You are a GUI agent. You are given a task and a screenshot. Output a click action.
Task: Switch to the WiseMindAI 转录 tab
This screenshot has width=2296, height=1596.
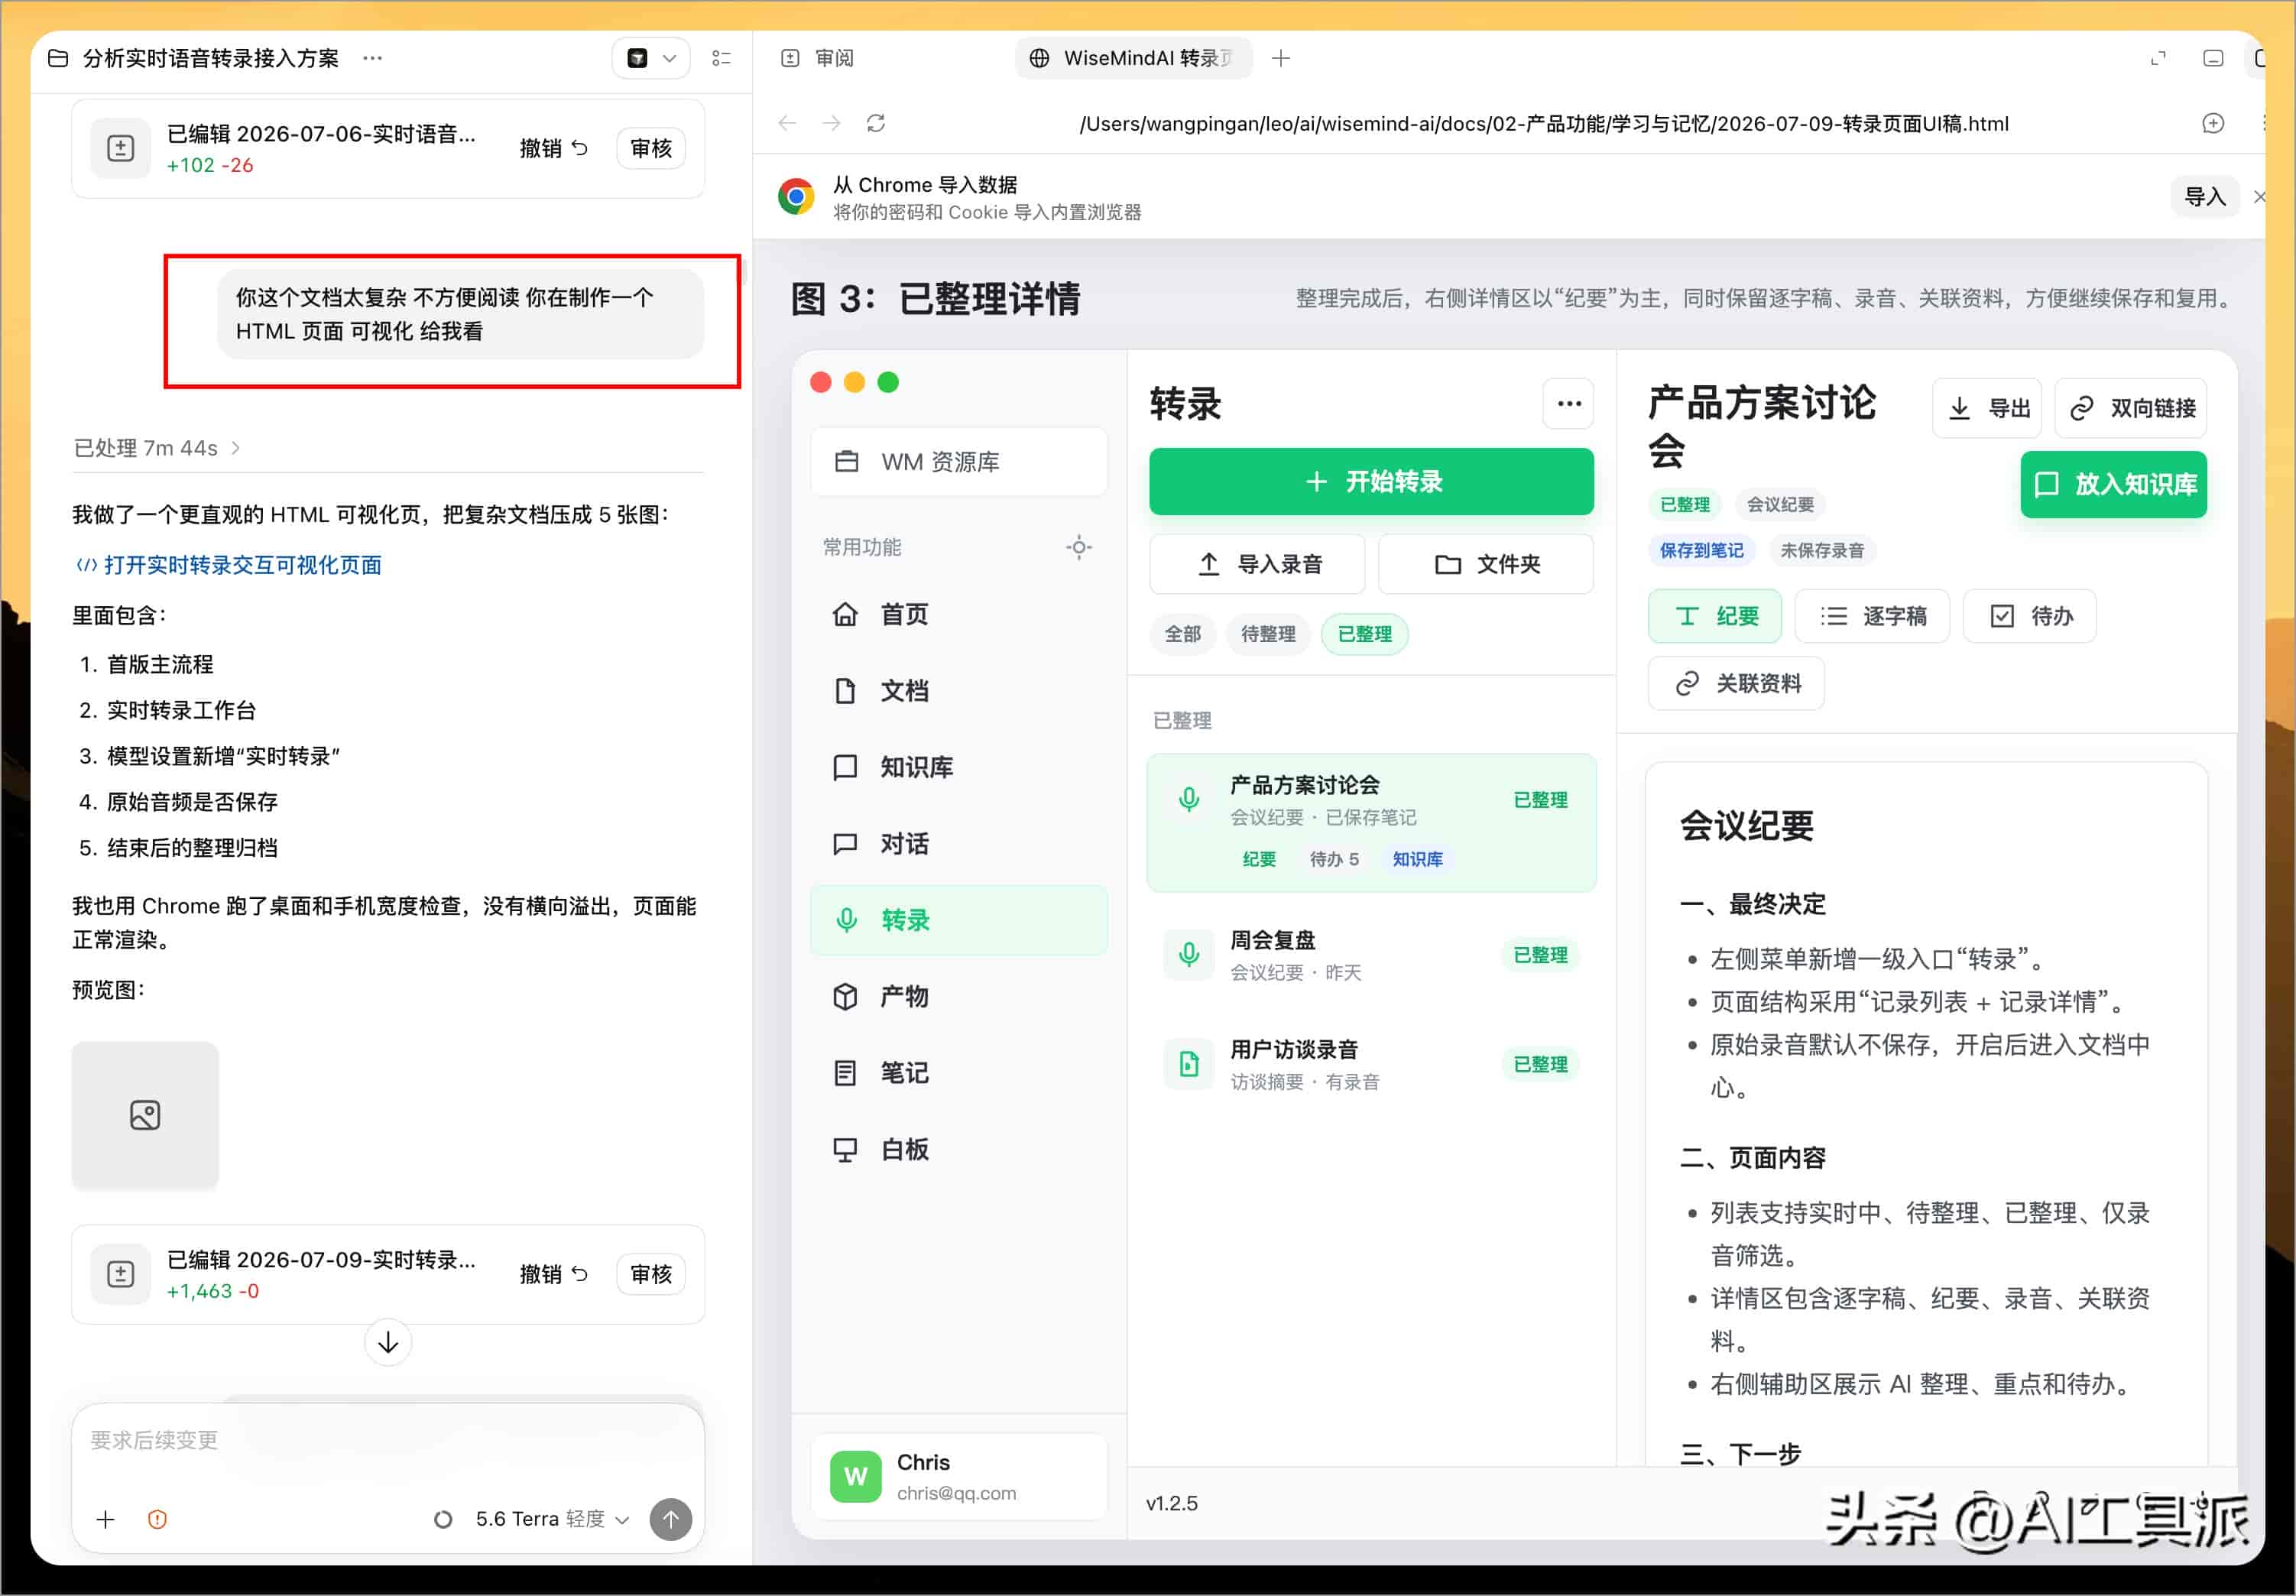(x=1133, y=58)
